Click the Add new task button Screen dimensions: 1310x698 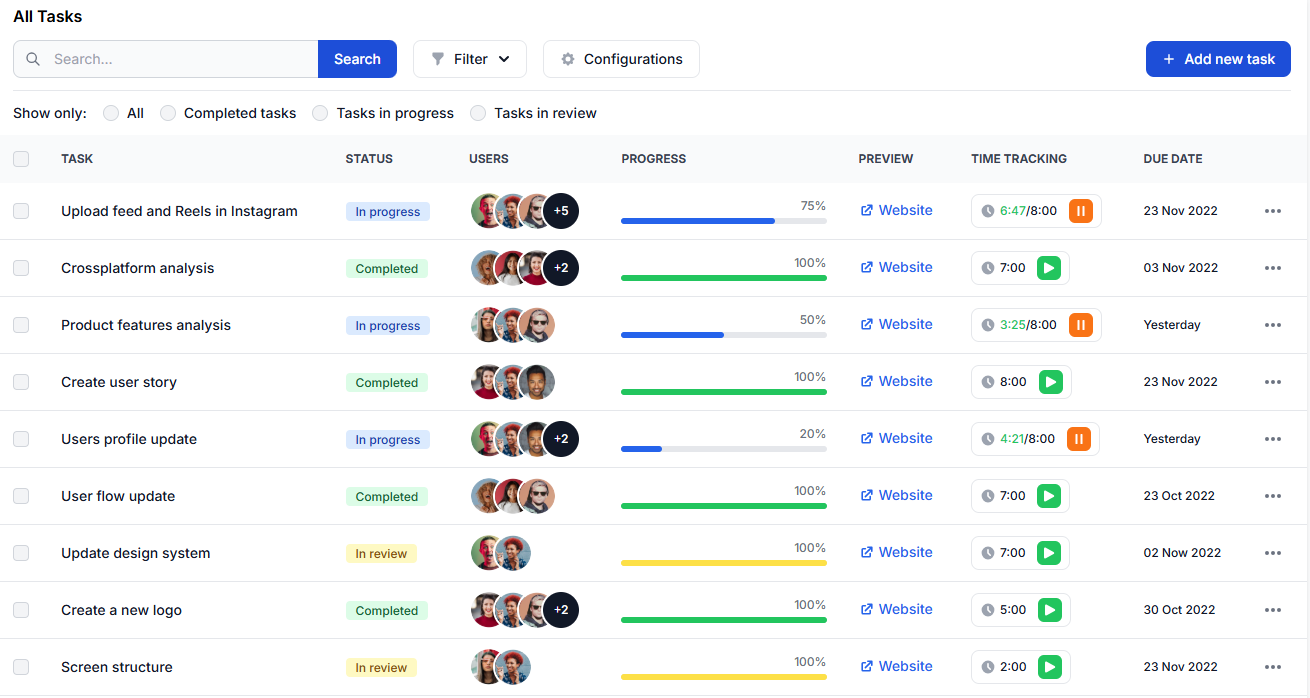pos(1218,59)
